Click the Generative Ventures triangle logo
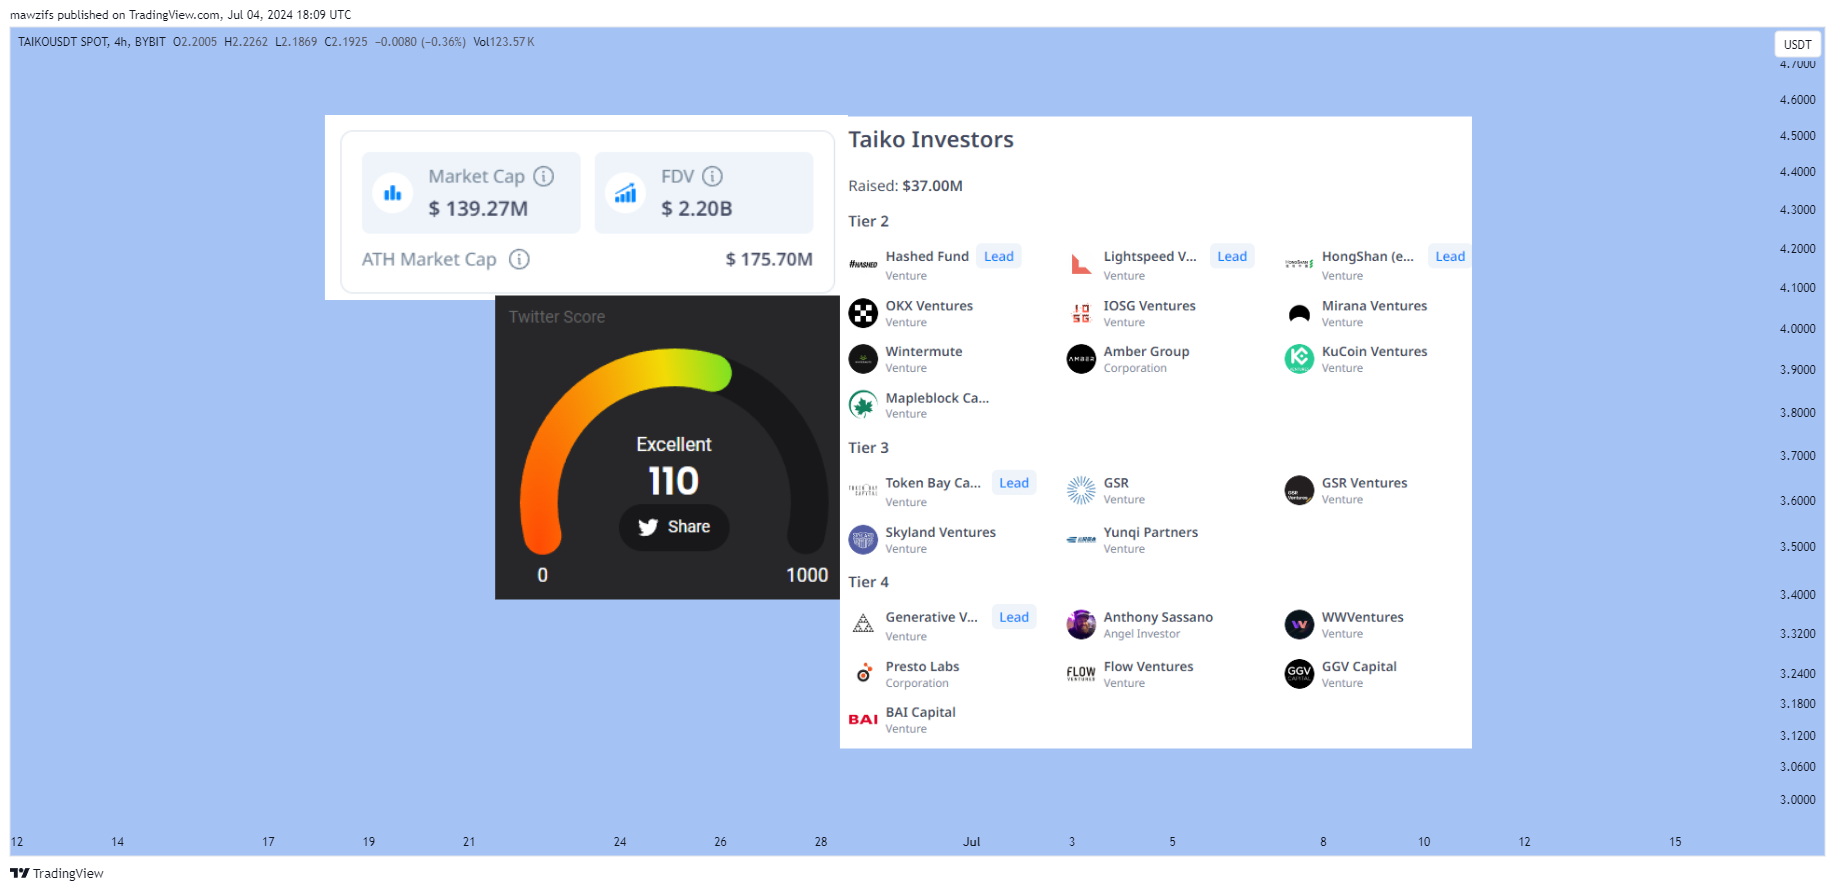This screenshot has width=1835, height=891. [863, 624]
